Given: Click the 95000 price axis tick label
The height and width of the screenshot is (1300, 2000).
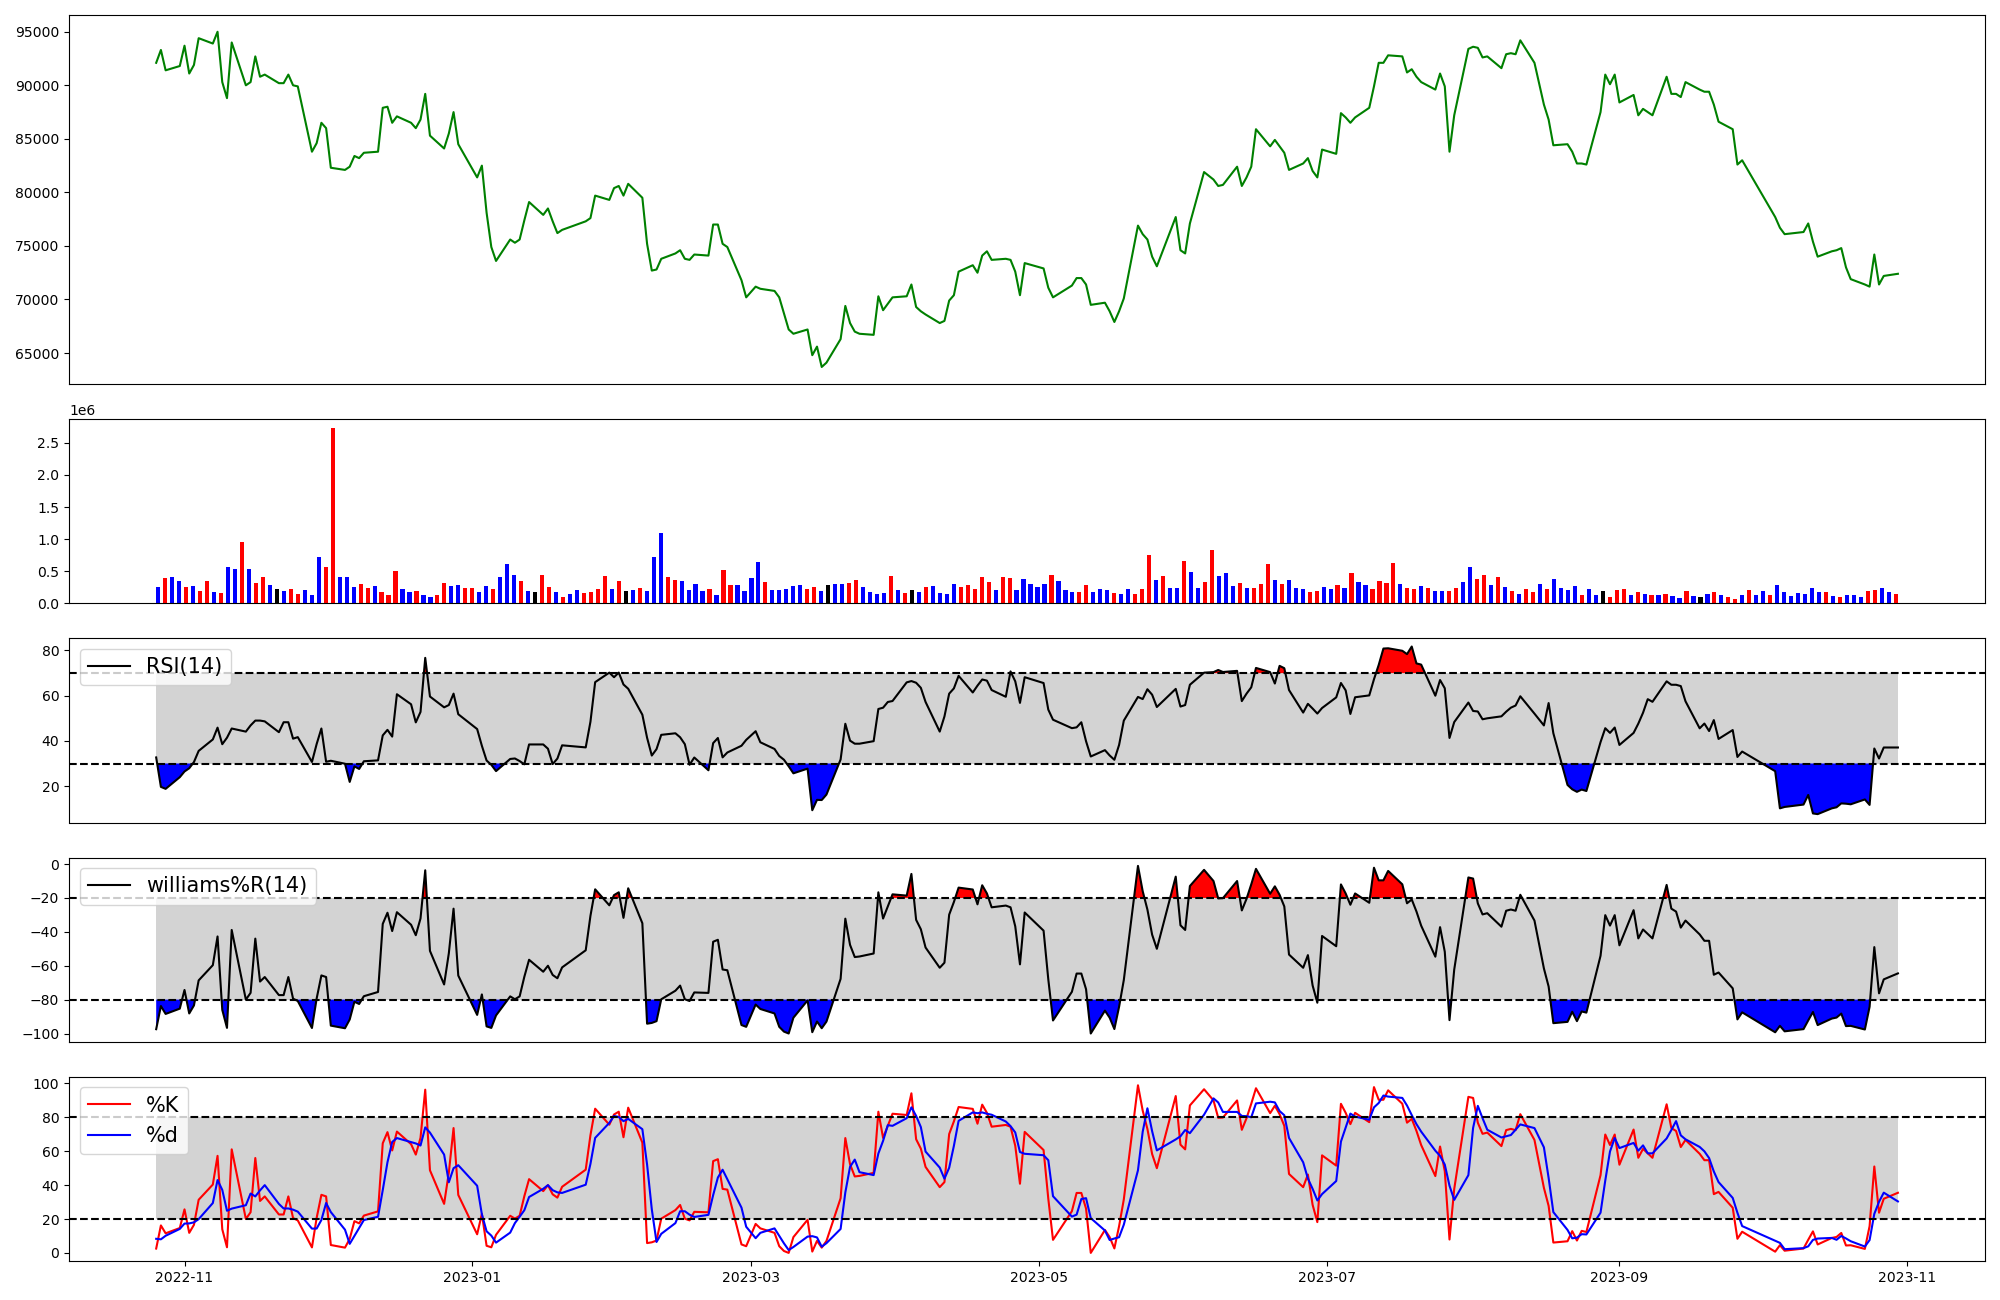Looking at the screenshot, I should [37, 32].
